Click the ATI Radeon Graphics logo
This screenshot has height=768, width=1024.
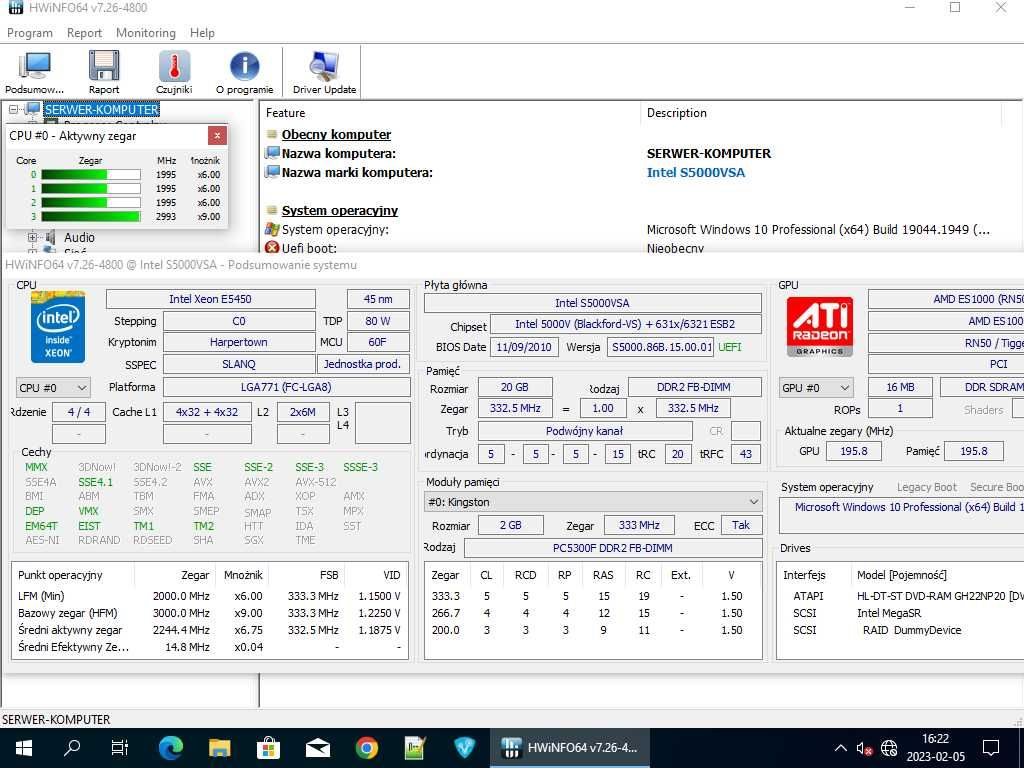pyautogui.click(x=820, y=326)
